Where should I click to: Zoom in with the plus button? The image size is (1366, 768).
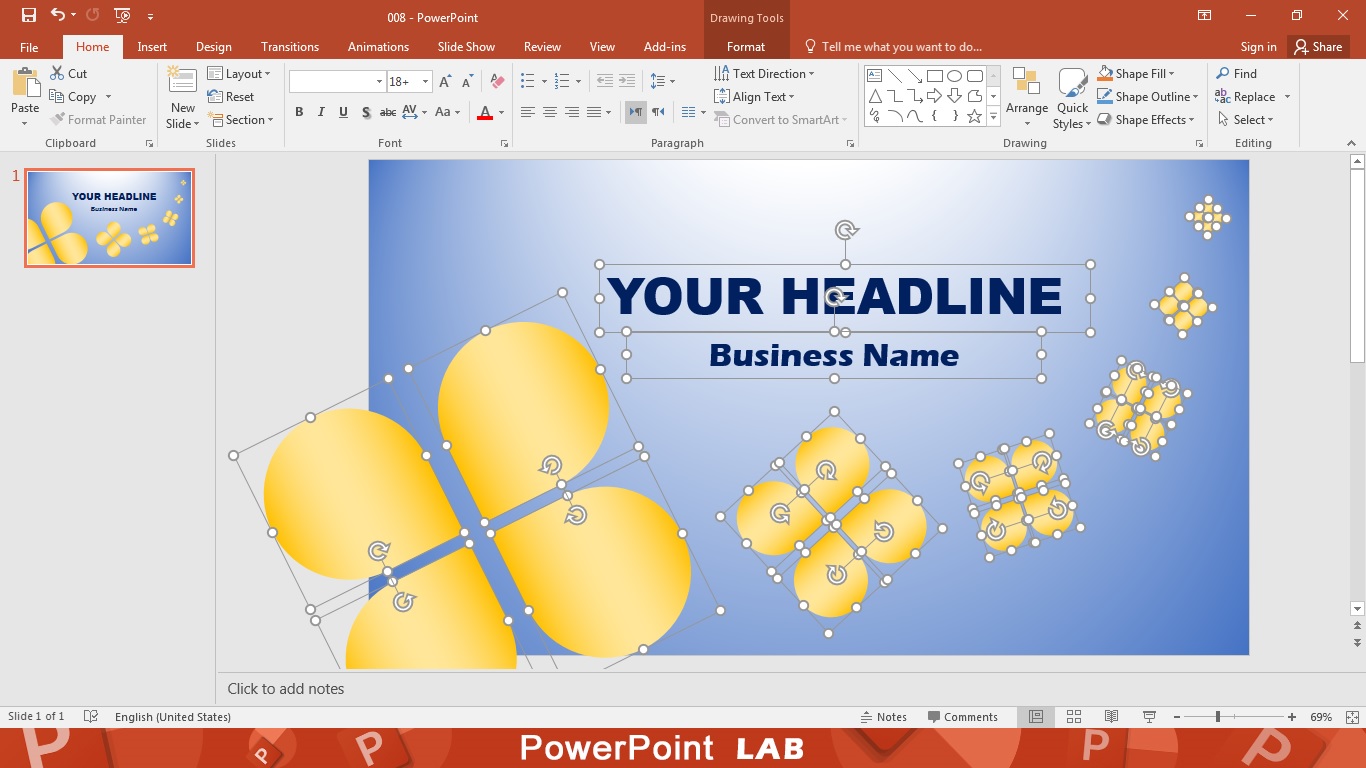tap(1292, 717)
